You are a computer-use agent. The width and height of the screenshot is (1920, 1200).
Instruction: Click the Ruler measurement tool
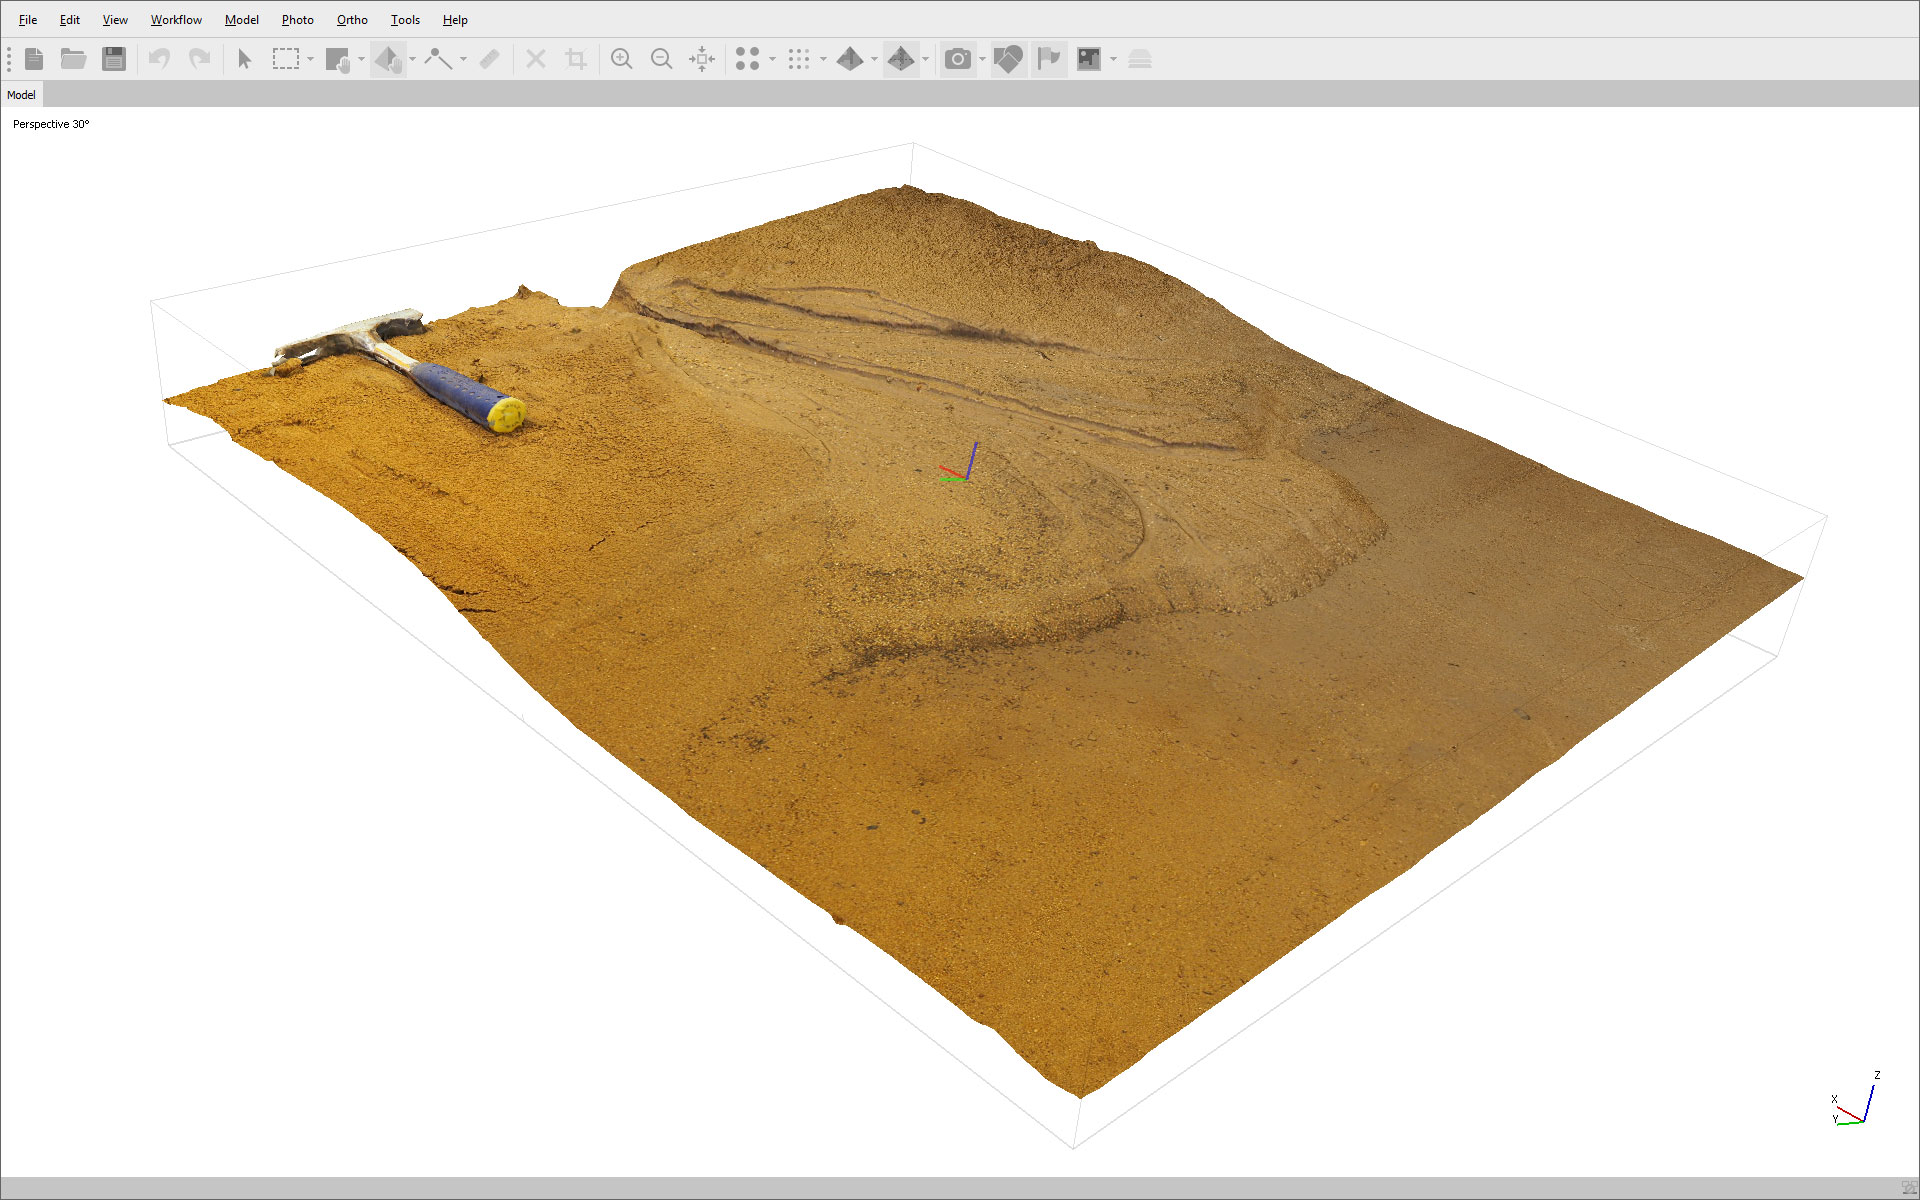pyautogui.click(x=489, y=59)
